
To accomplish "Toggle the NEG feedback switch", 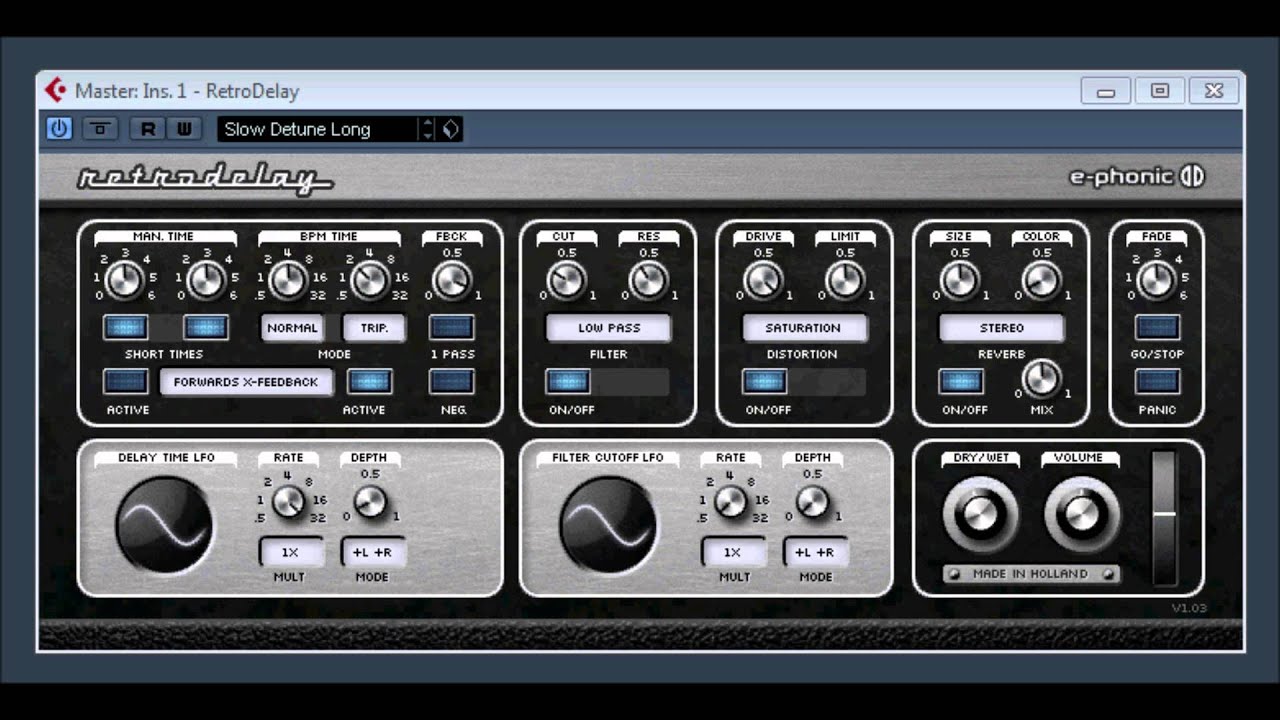I will (x=452, y=381).
